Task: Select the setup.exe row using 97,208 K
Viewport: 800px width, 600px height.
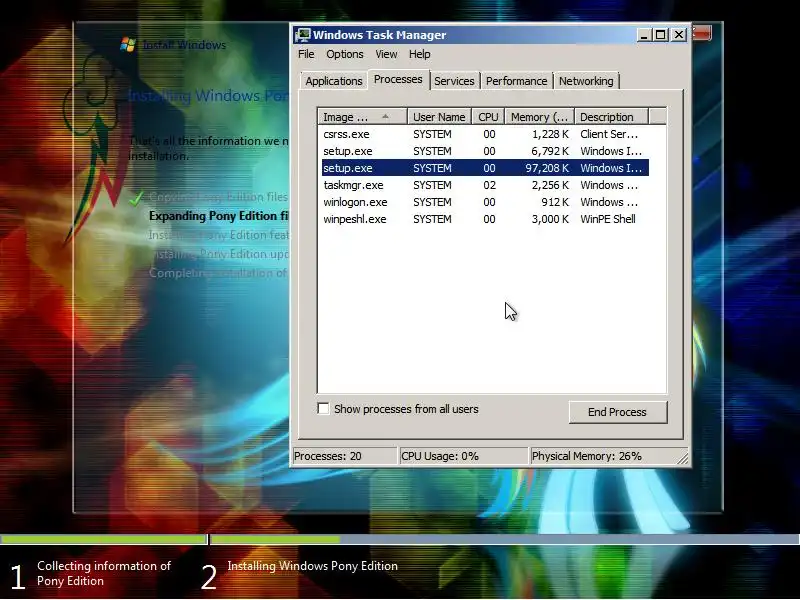Action: click(x=485, y=168)
